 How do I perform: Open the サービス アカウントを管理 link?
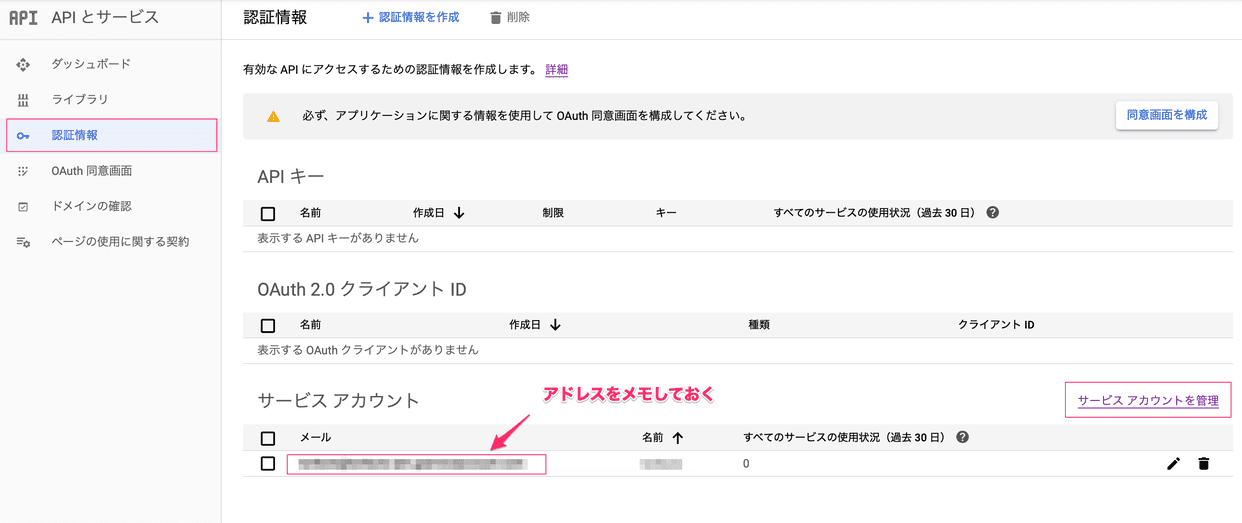pos(1148,401)
